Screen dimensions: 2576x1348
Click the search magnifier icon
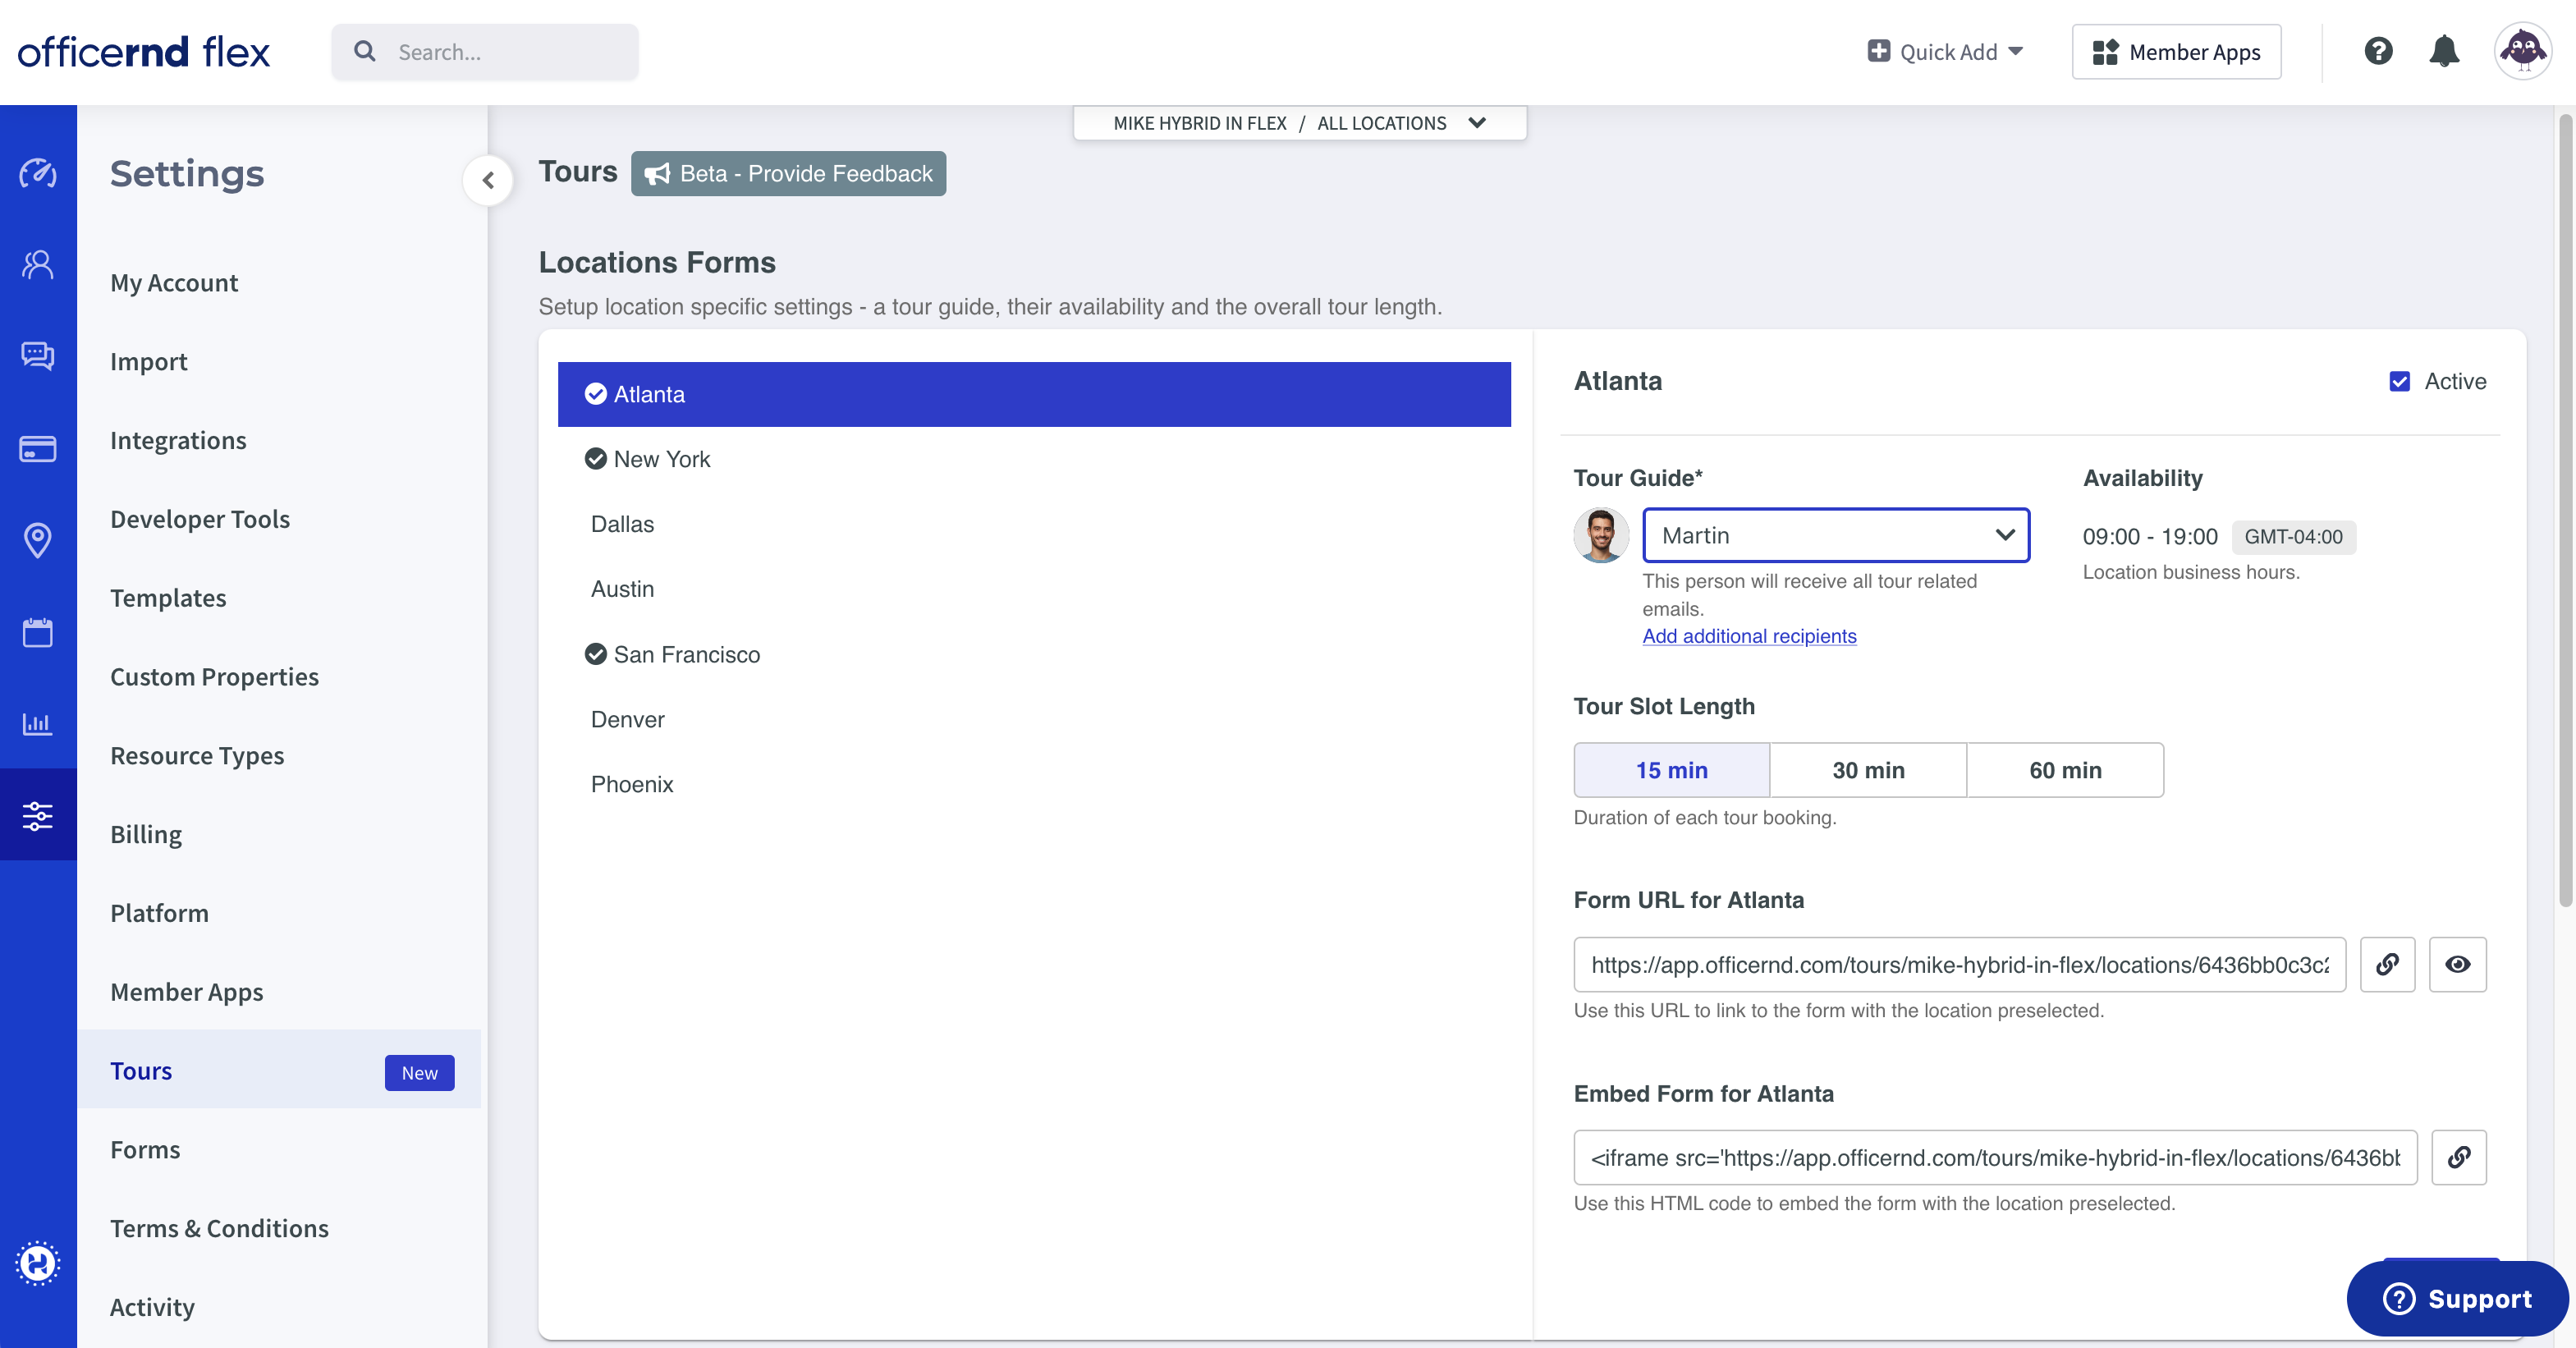pyautogui.click(x=365, y=51)
